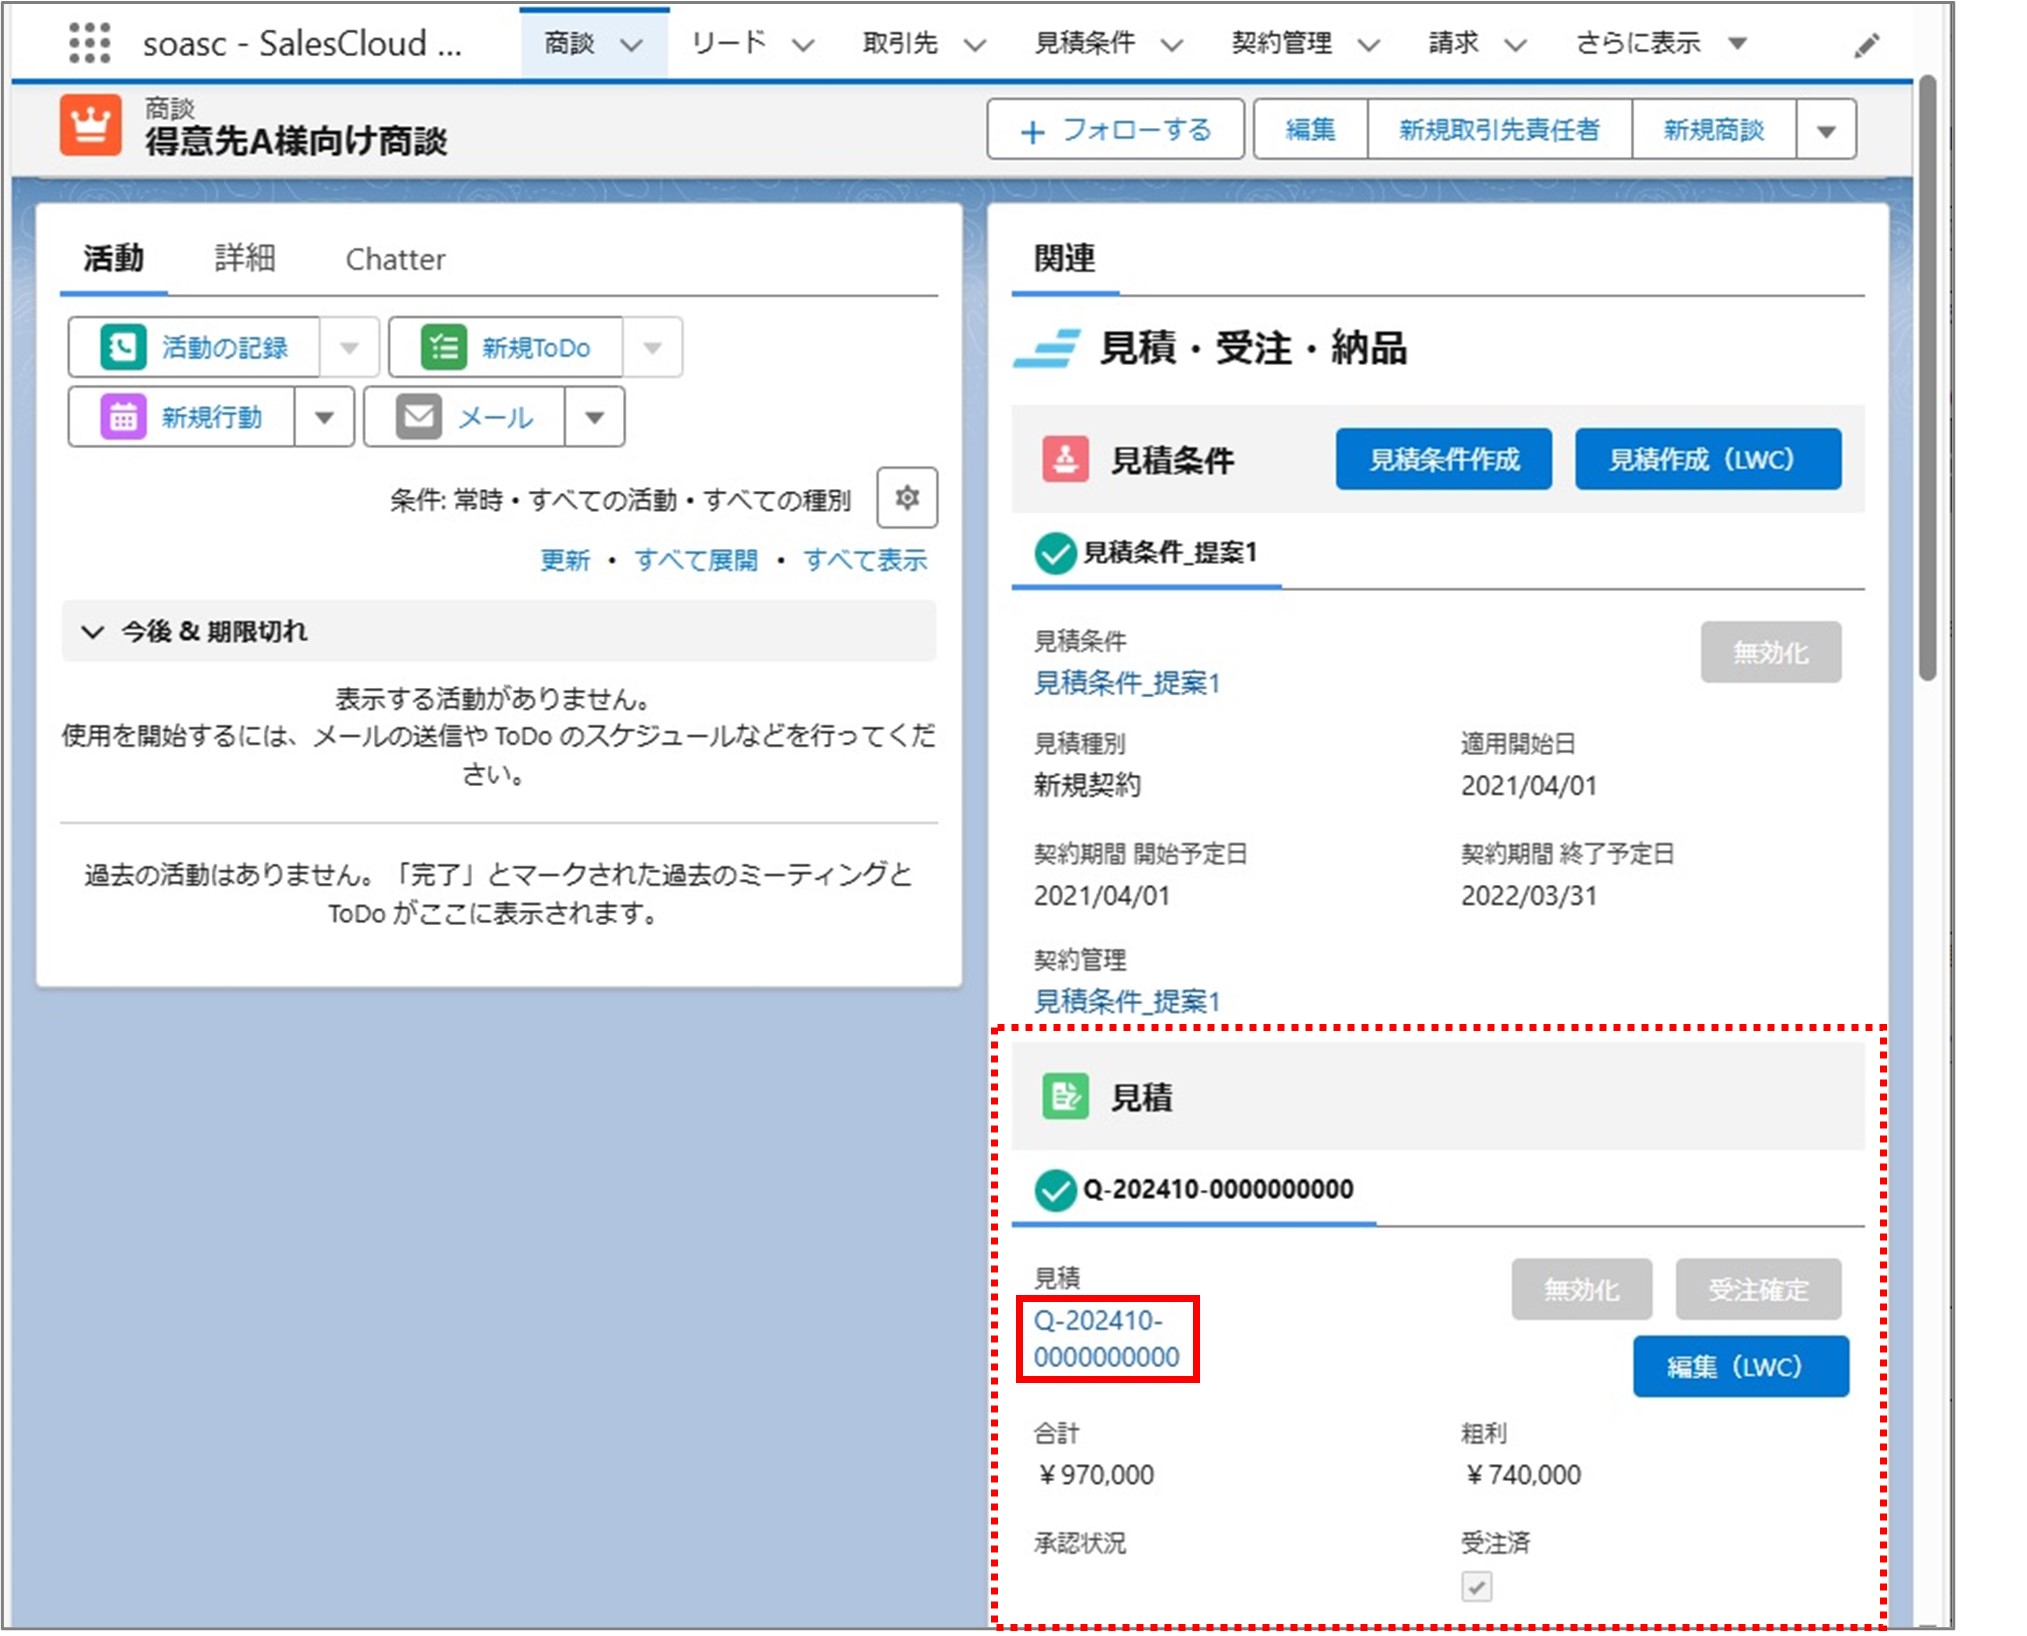
Task: Click the green 見積 document icon
Action: pos(1065,1096)
